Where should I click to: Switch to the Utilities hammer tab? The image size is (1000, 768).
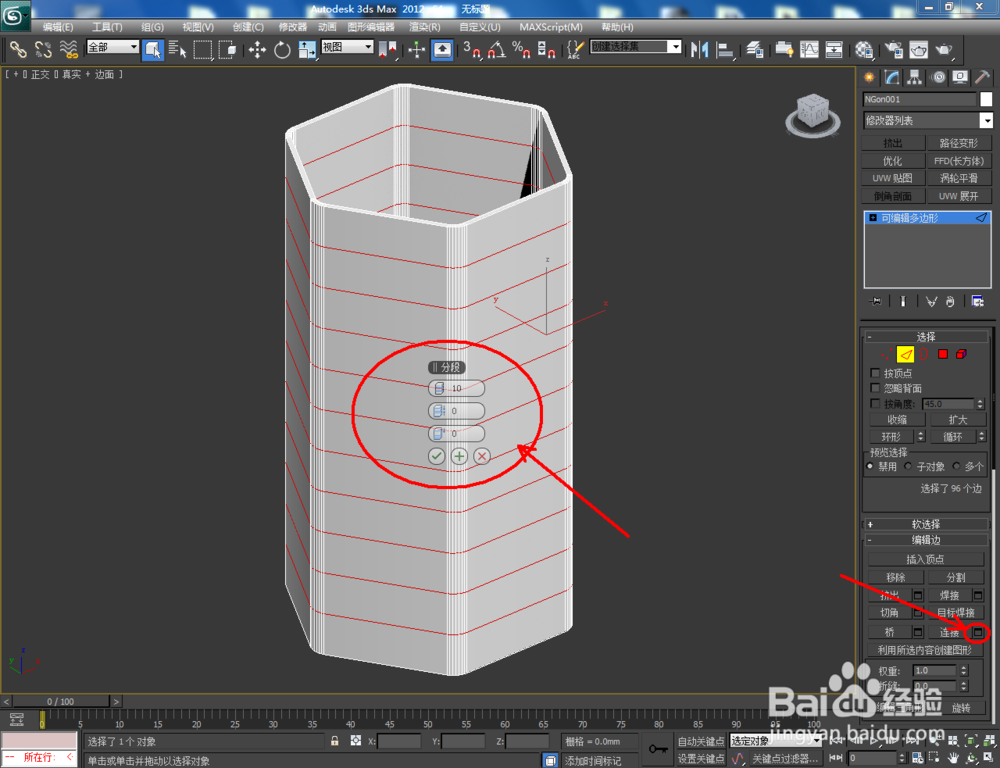[x=982, y=77]
